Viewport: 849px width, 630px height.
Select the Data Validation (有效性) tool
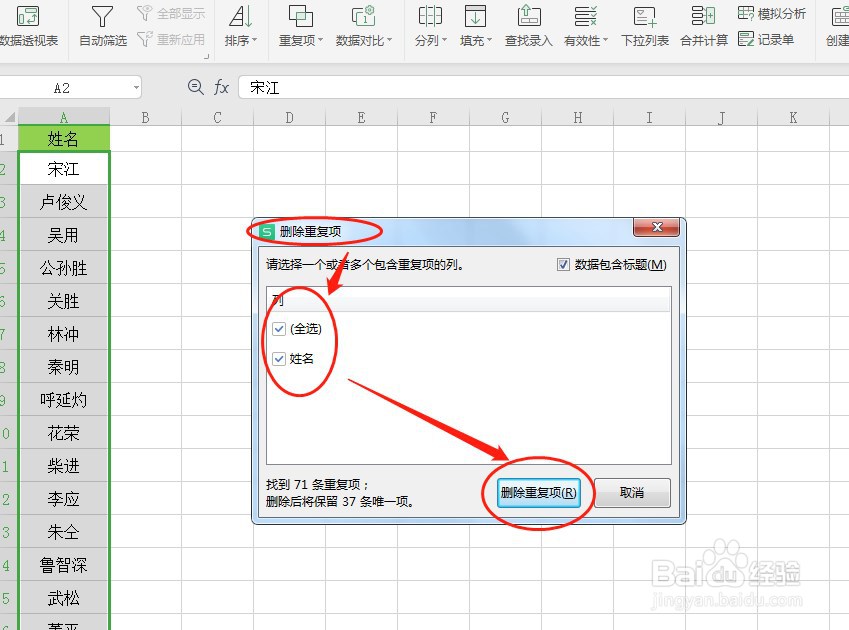click(x=583, y=27)
